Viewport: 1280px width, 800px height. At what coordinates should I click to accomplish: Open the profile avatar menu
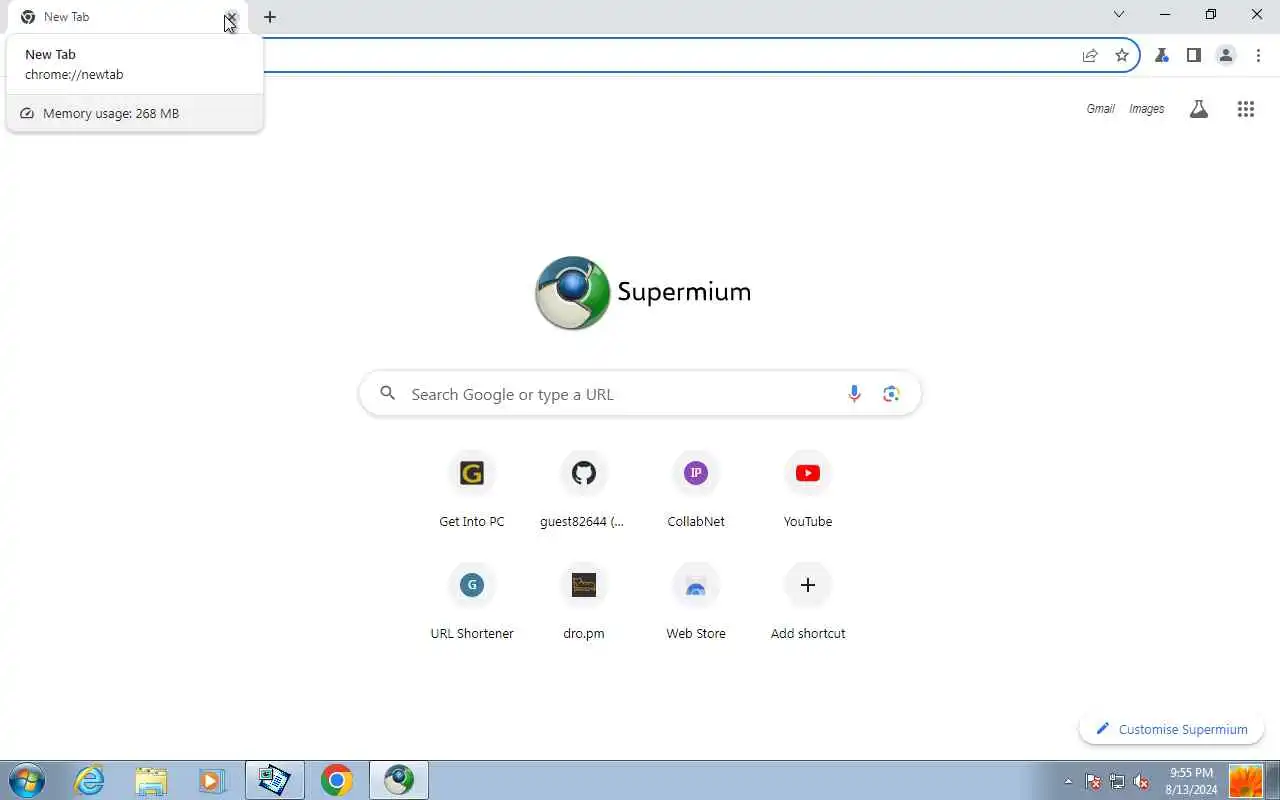pyautogui.click(x=1226, y=55)
